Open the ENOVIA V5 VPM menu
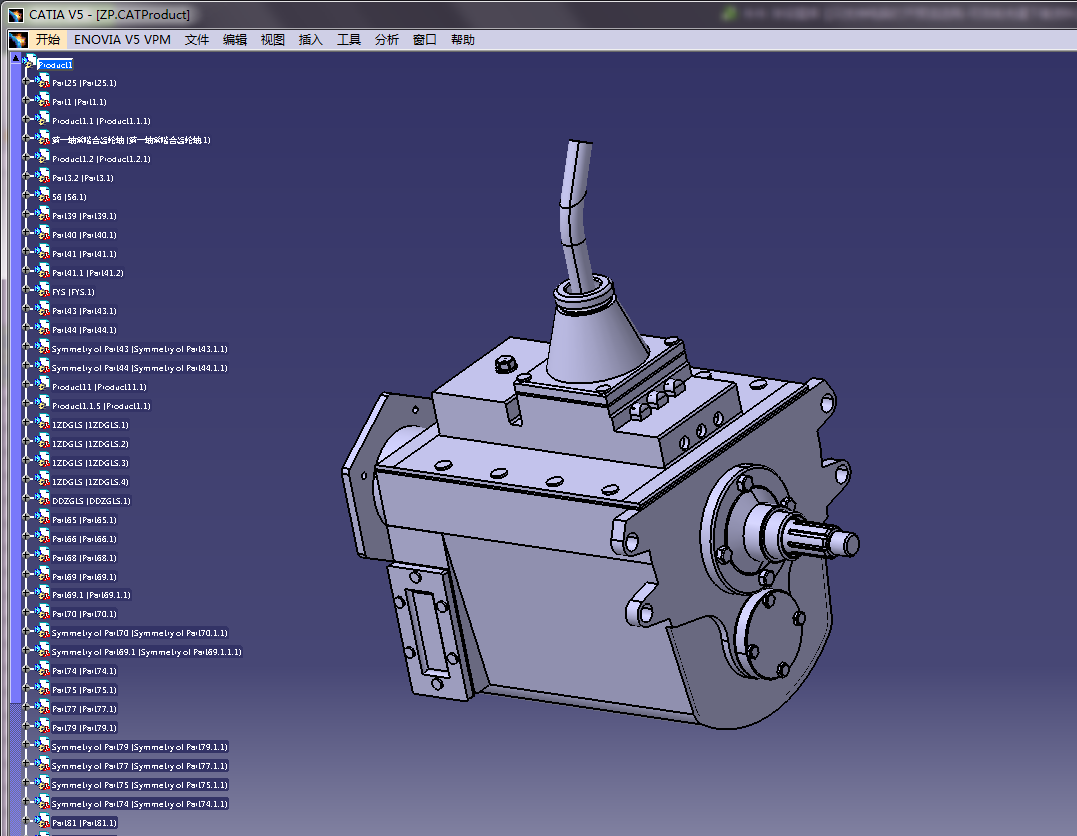 (122, 40)
